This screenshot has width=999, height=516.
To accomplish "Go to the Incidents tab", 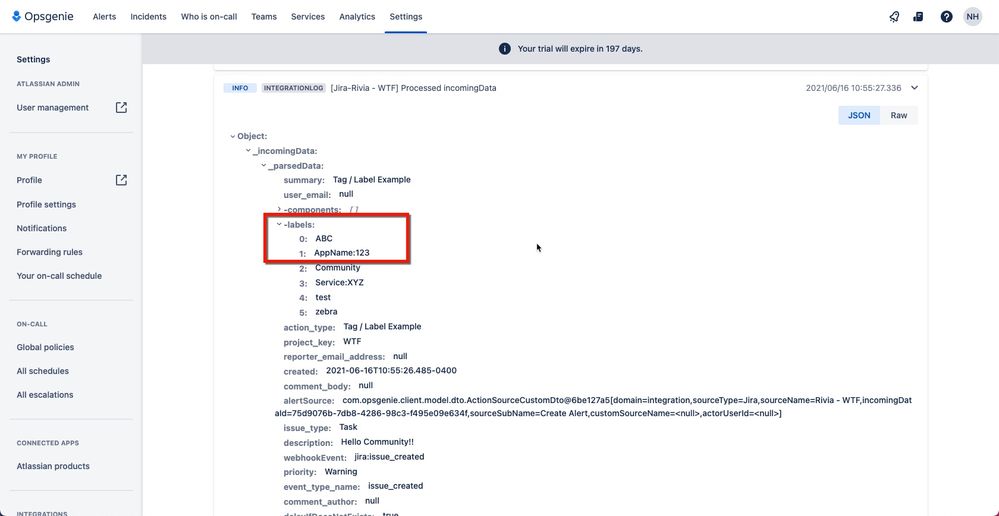I will click(148, 17).
